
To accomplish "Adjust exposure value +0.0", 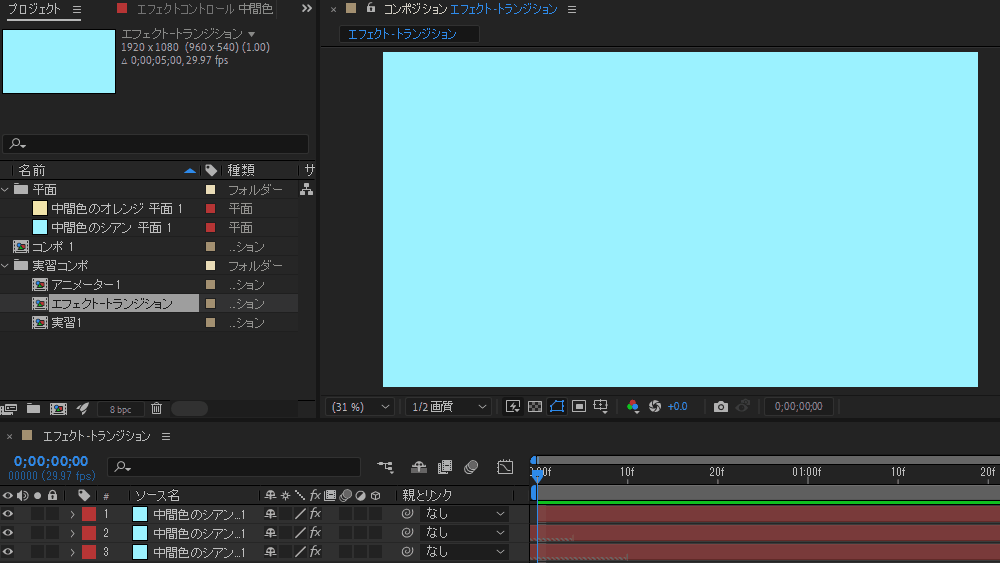I will (x=677, y=406).
